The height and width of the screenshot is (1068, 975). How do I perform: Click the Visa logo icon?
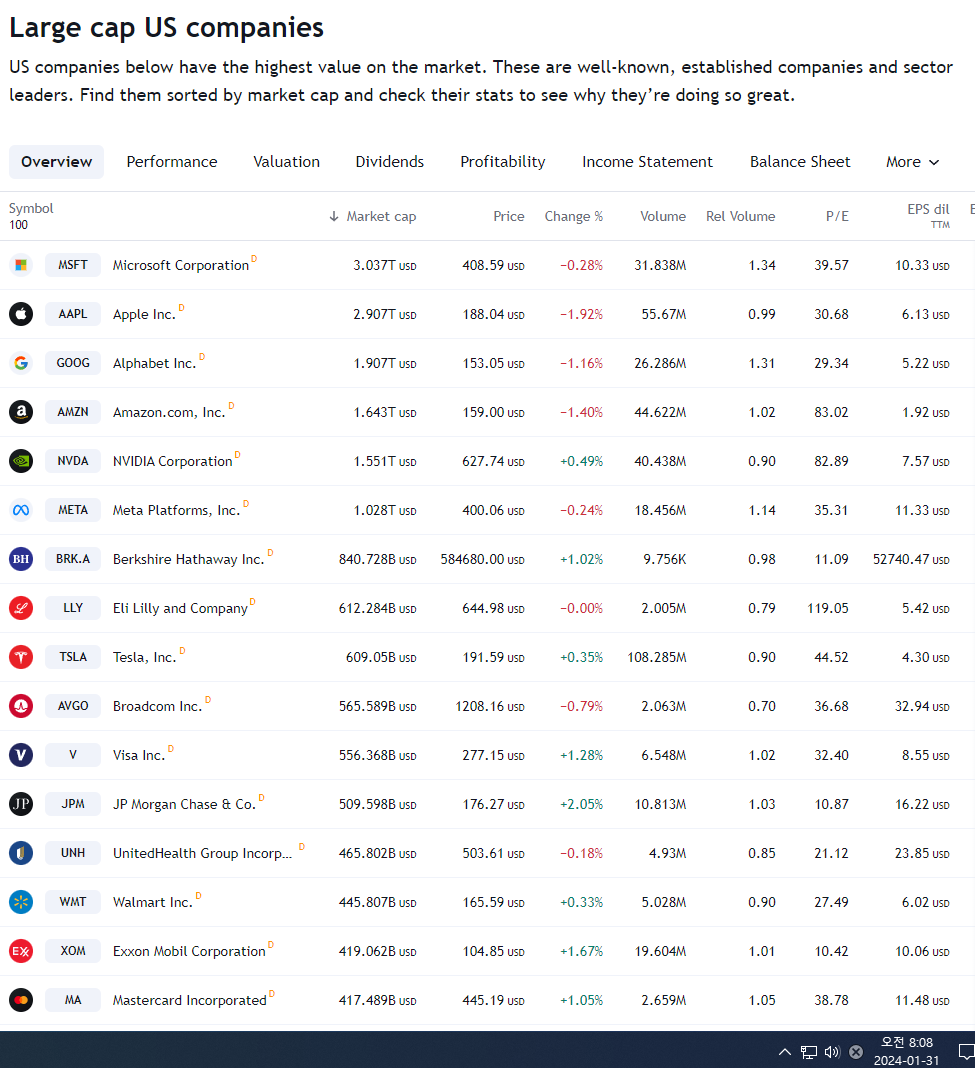click(x=21, y=755)
